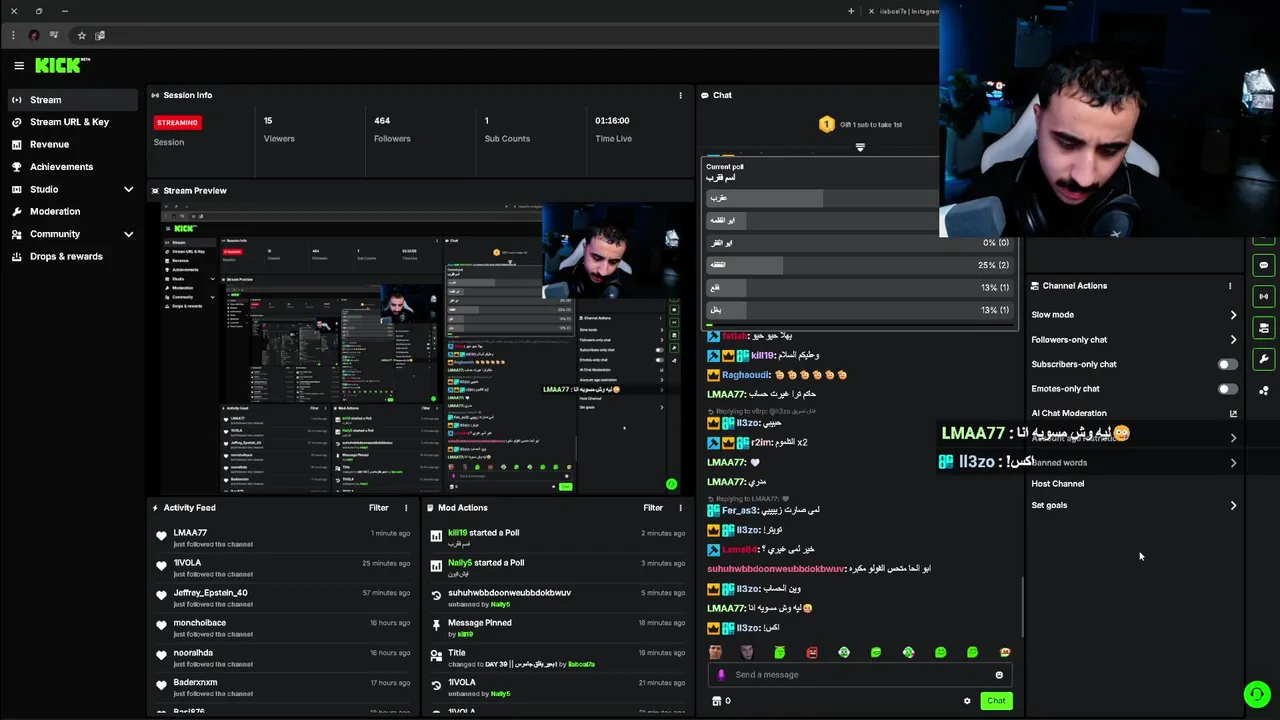This screenshot has height=720, width=1280.
Task: Click the wrench tools icon in right rail
Action: pyautogui.click(x=1264, y=359)
